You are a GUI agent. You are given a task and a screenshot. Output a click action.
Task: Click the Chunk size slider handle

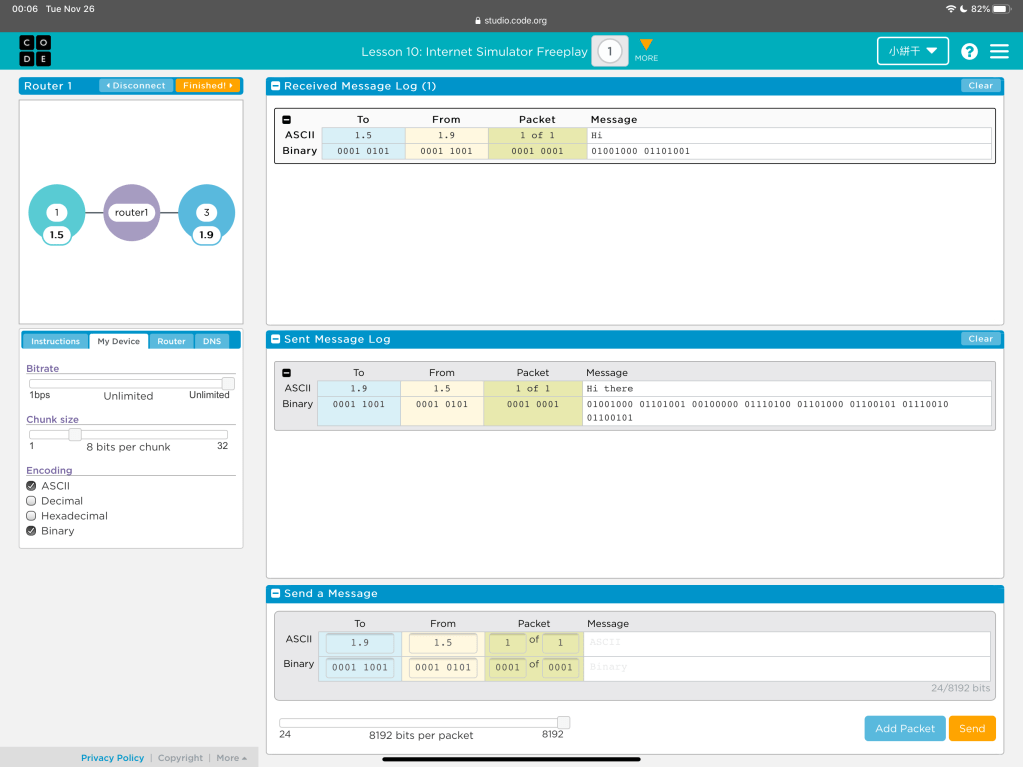75,434
